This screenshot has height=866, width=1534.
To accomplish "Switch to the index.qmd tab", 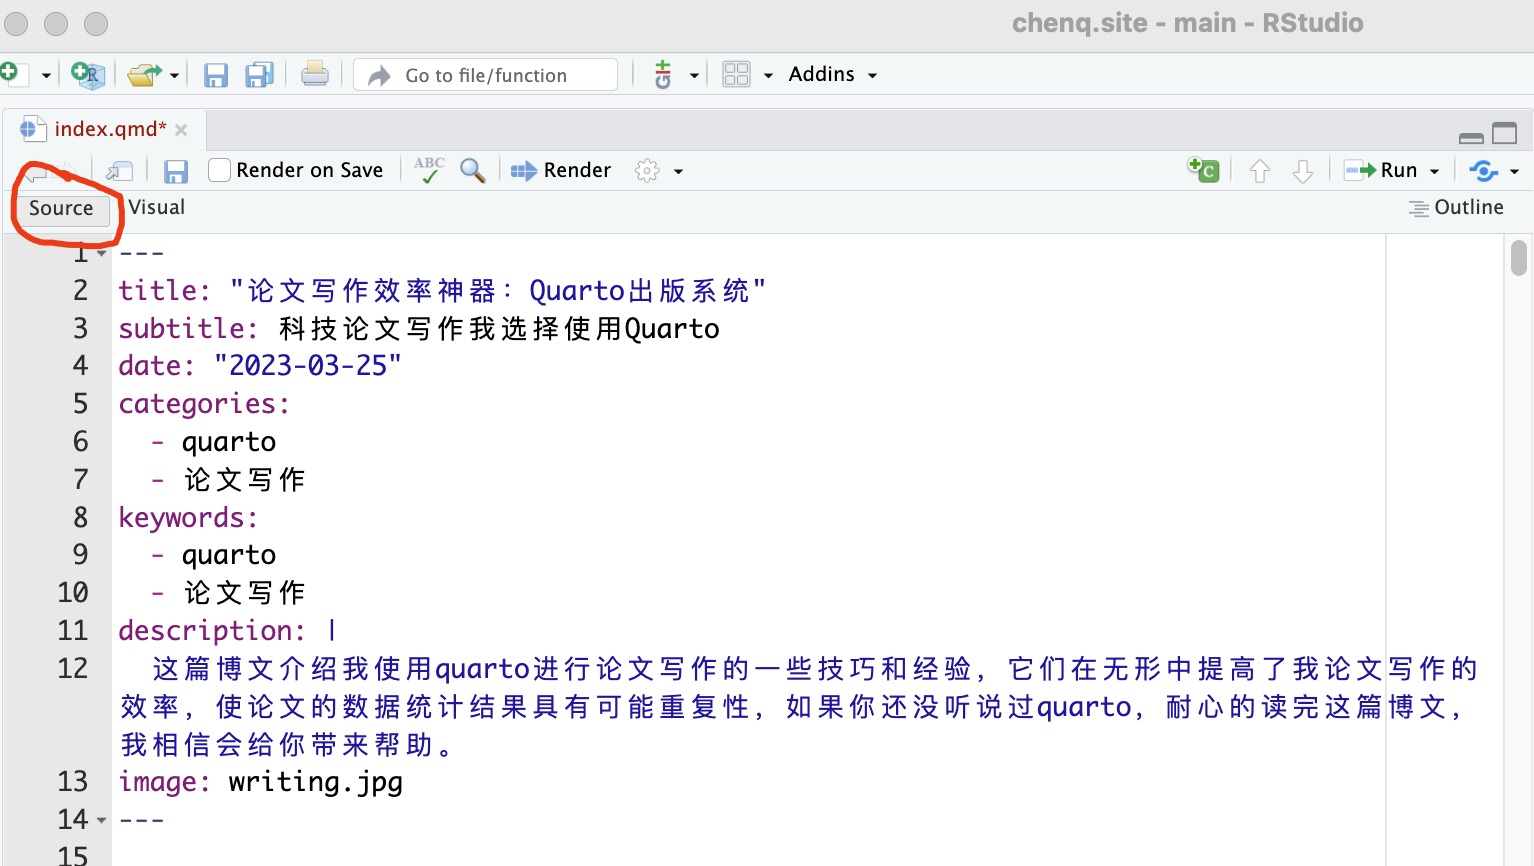I will (110, 129).
